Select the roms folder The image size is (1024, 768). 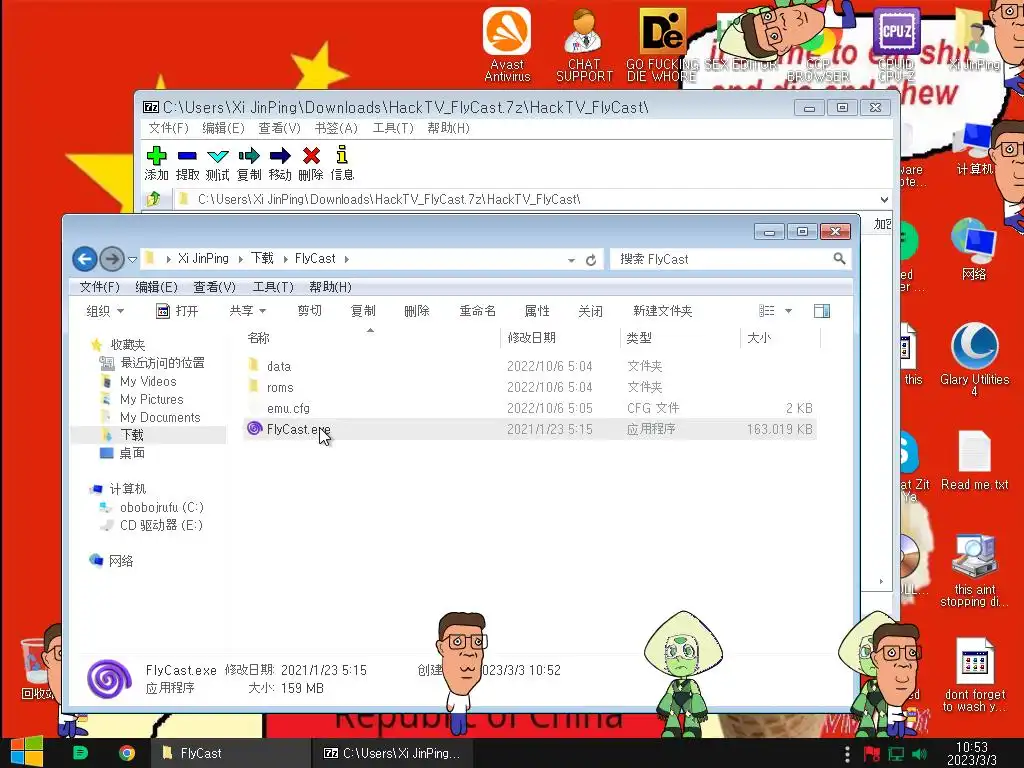point(530,387)
